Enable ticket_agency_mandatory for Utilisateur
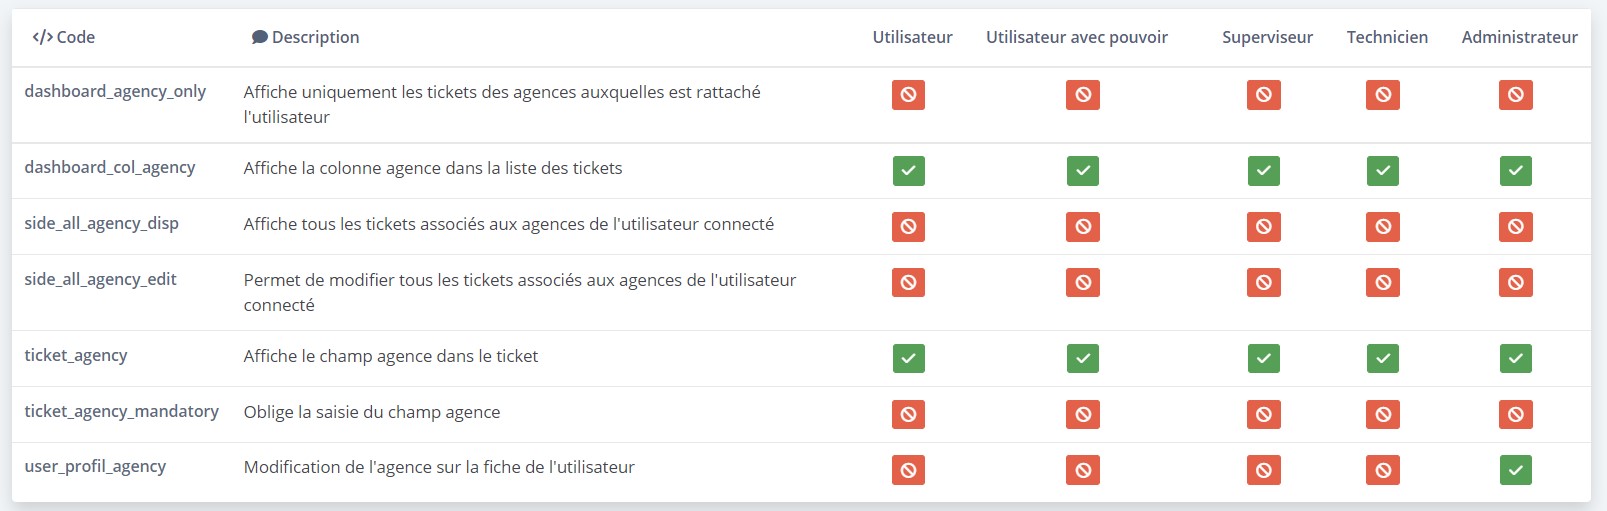This screenshot has width=1607, height=511. tap(908, 415)
